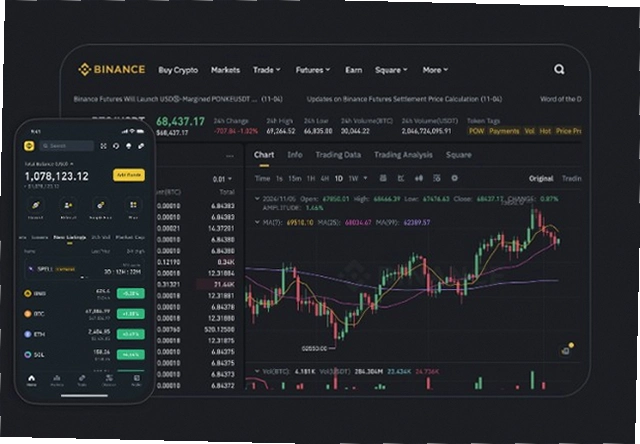Click the 68,437.17 last price
The height and width of the screenshot is (444, 640).
click(x=180, y=122)
